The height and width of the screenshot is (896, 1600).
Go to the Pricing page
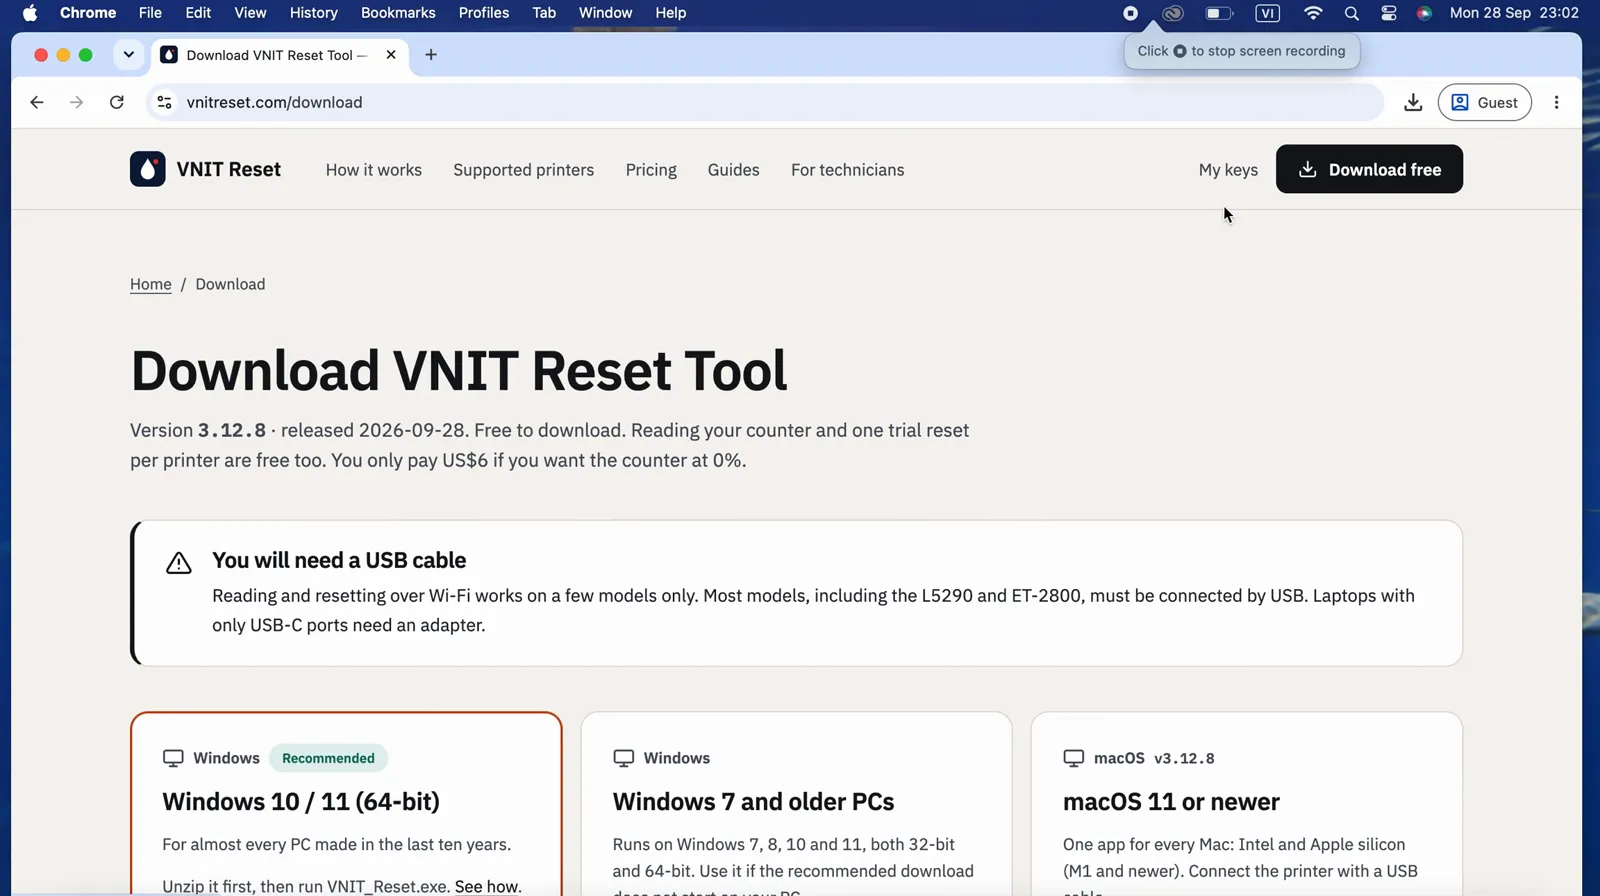coord(651,170)
